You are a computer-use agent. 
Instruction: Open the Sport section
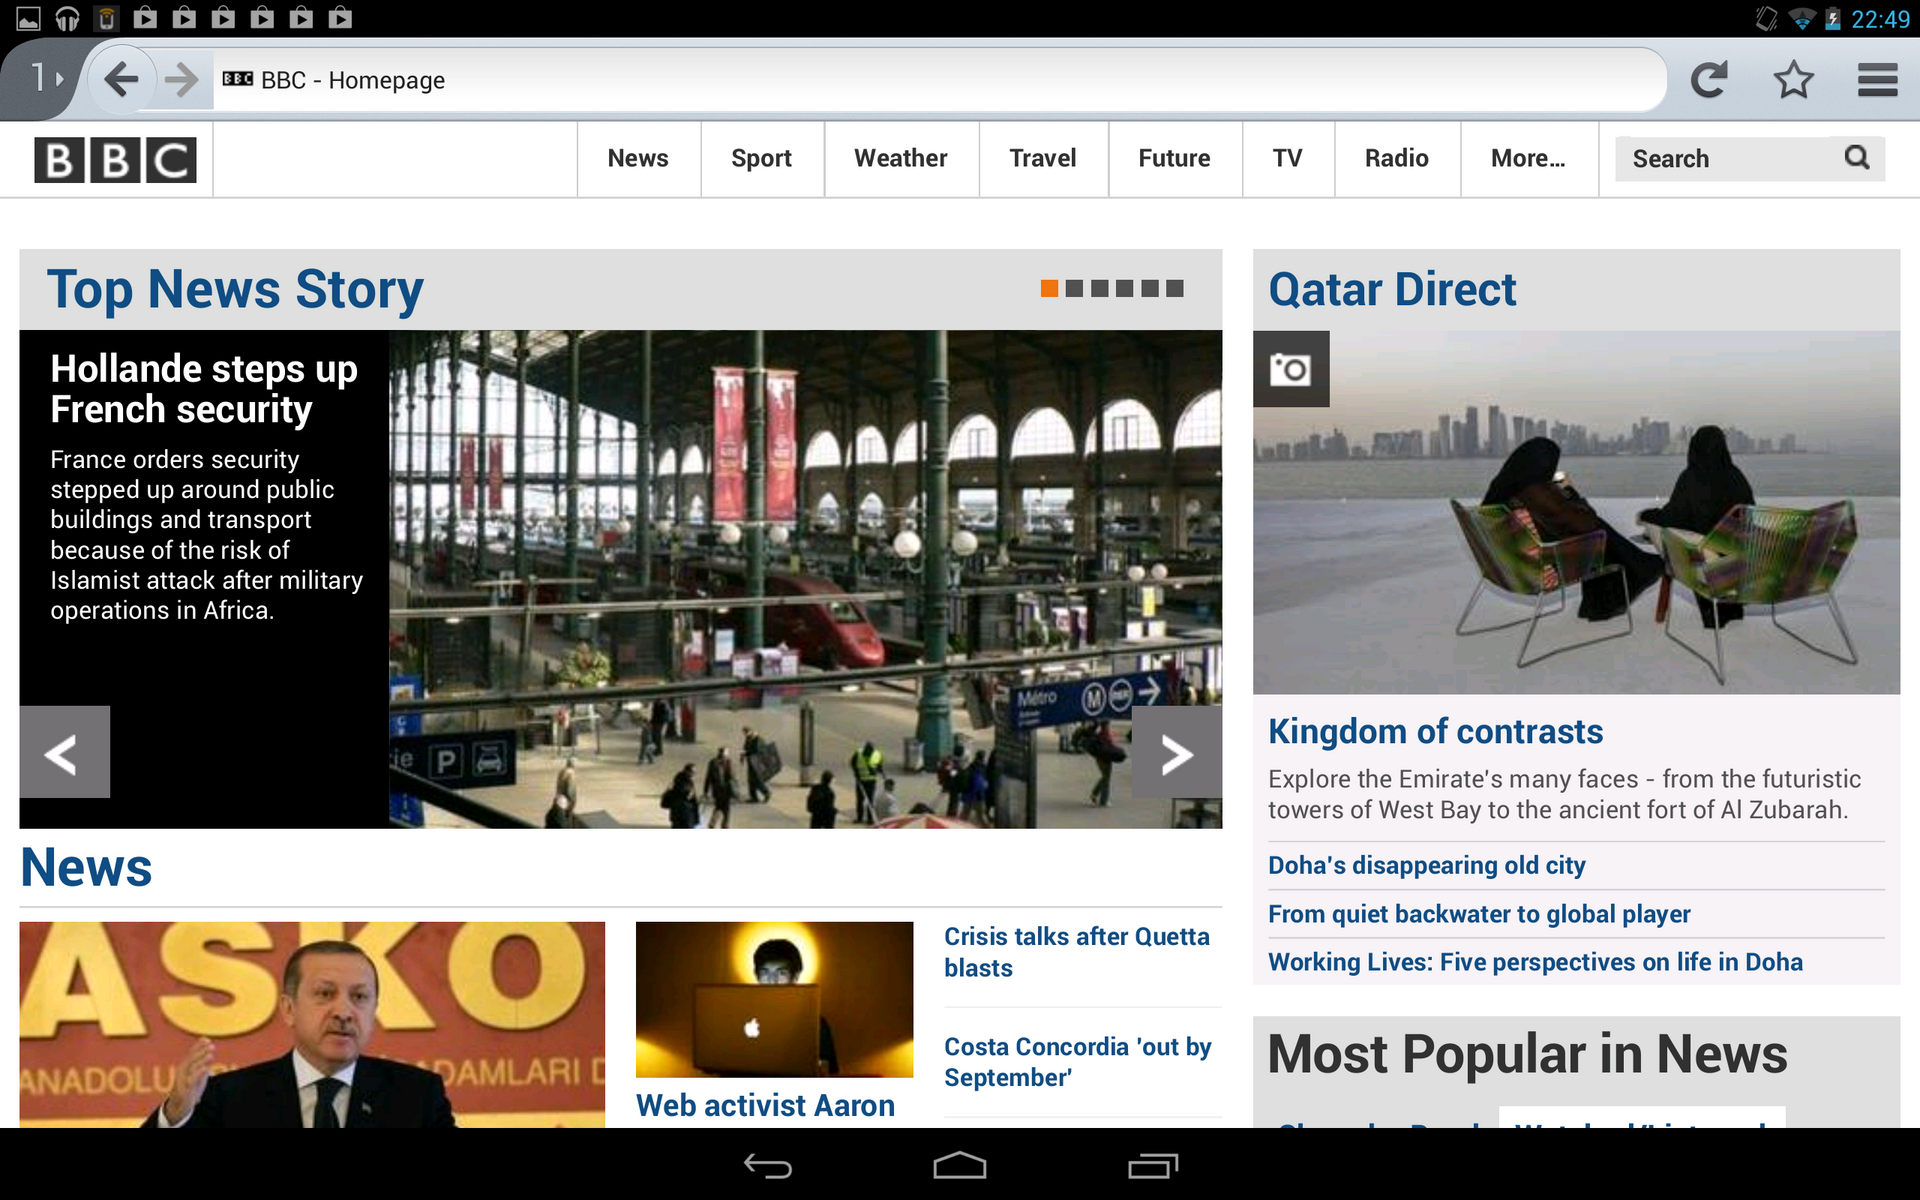pyautogui.click(x=761, y=158)
